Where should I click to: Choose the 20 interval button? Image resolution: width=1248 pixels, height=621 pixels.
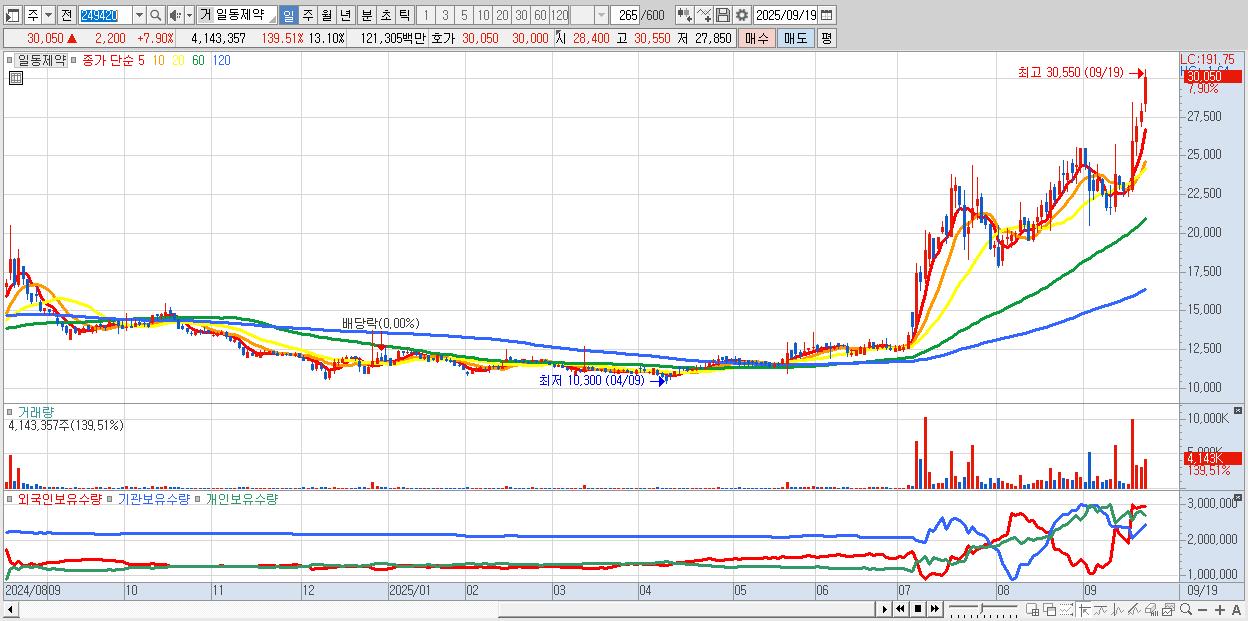[x=502, y=15]
